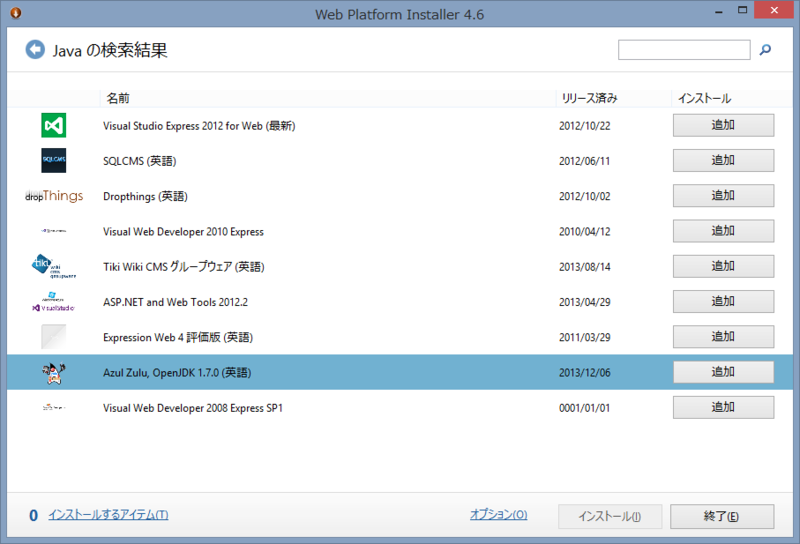The image size is (800, 544).
Task: Click release date 2013/04/29
Action: [585, 302]
